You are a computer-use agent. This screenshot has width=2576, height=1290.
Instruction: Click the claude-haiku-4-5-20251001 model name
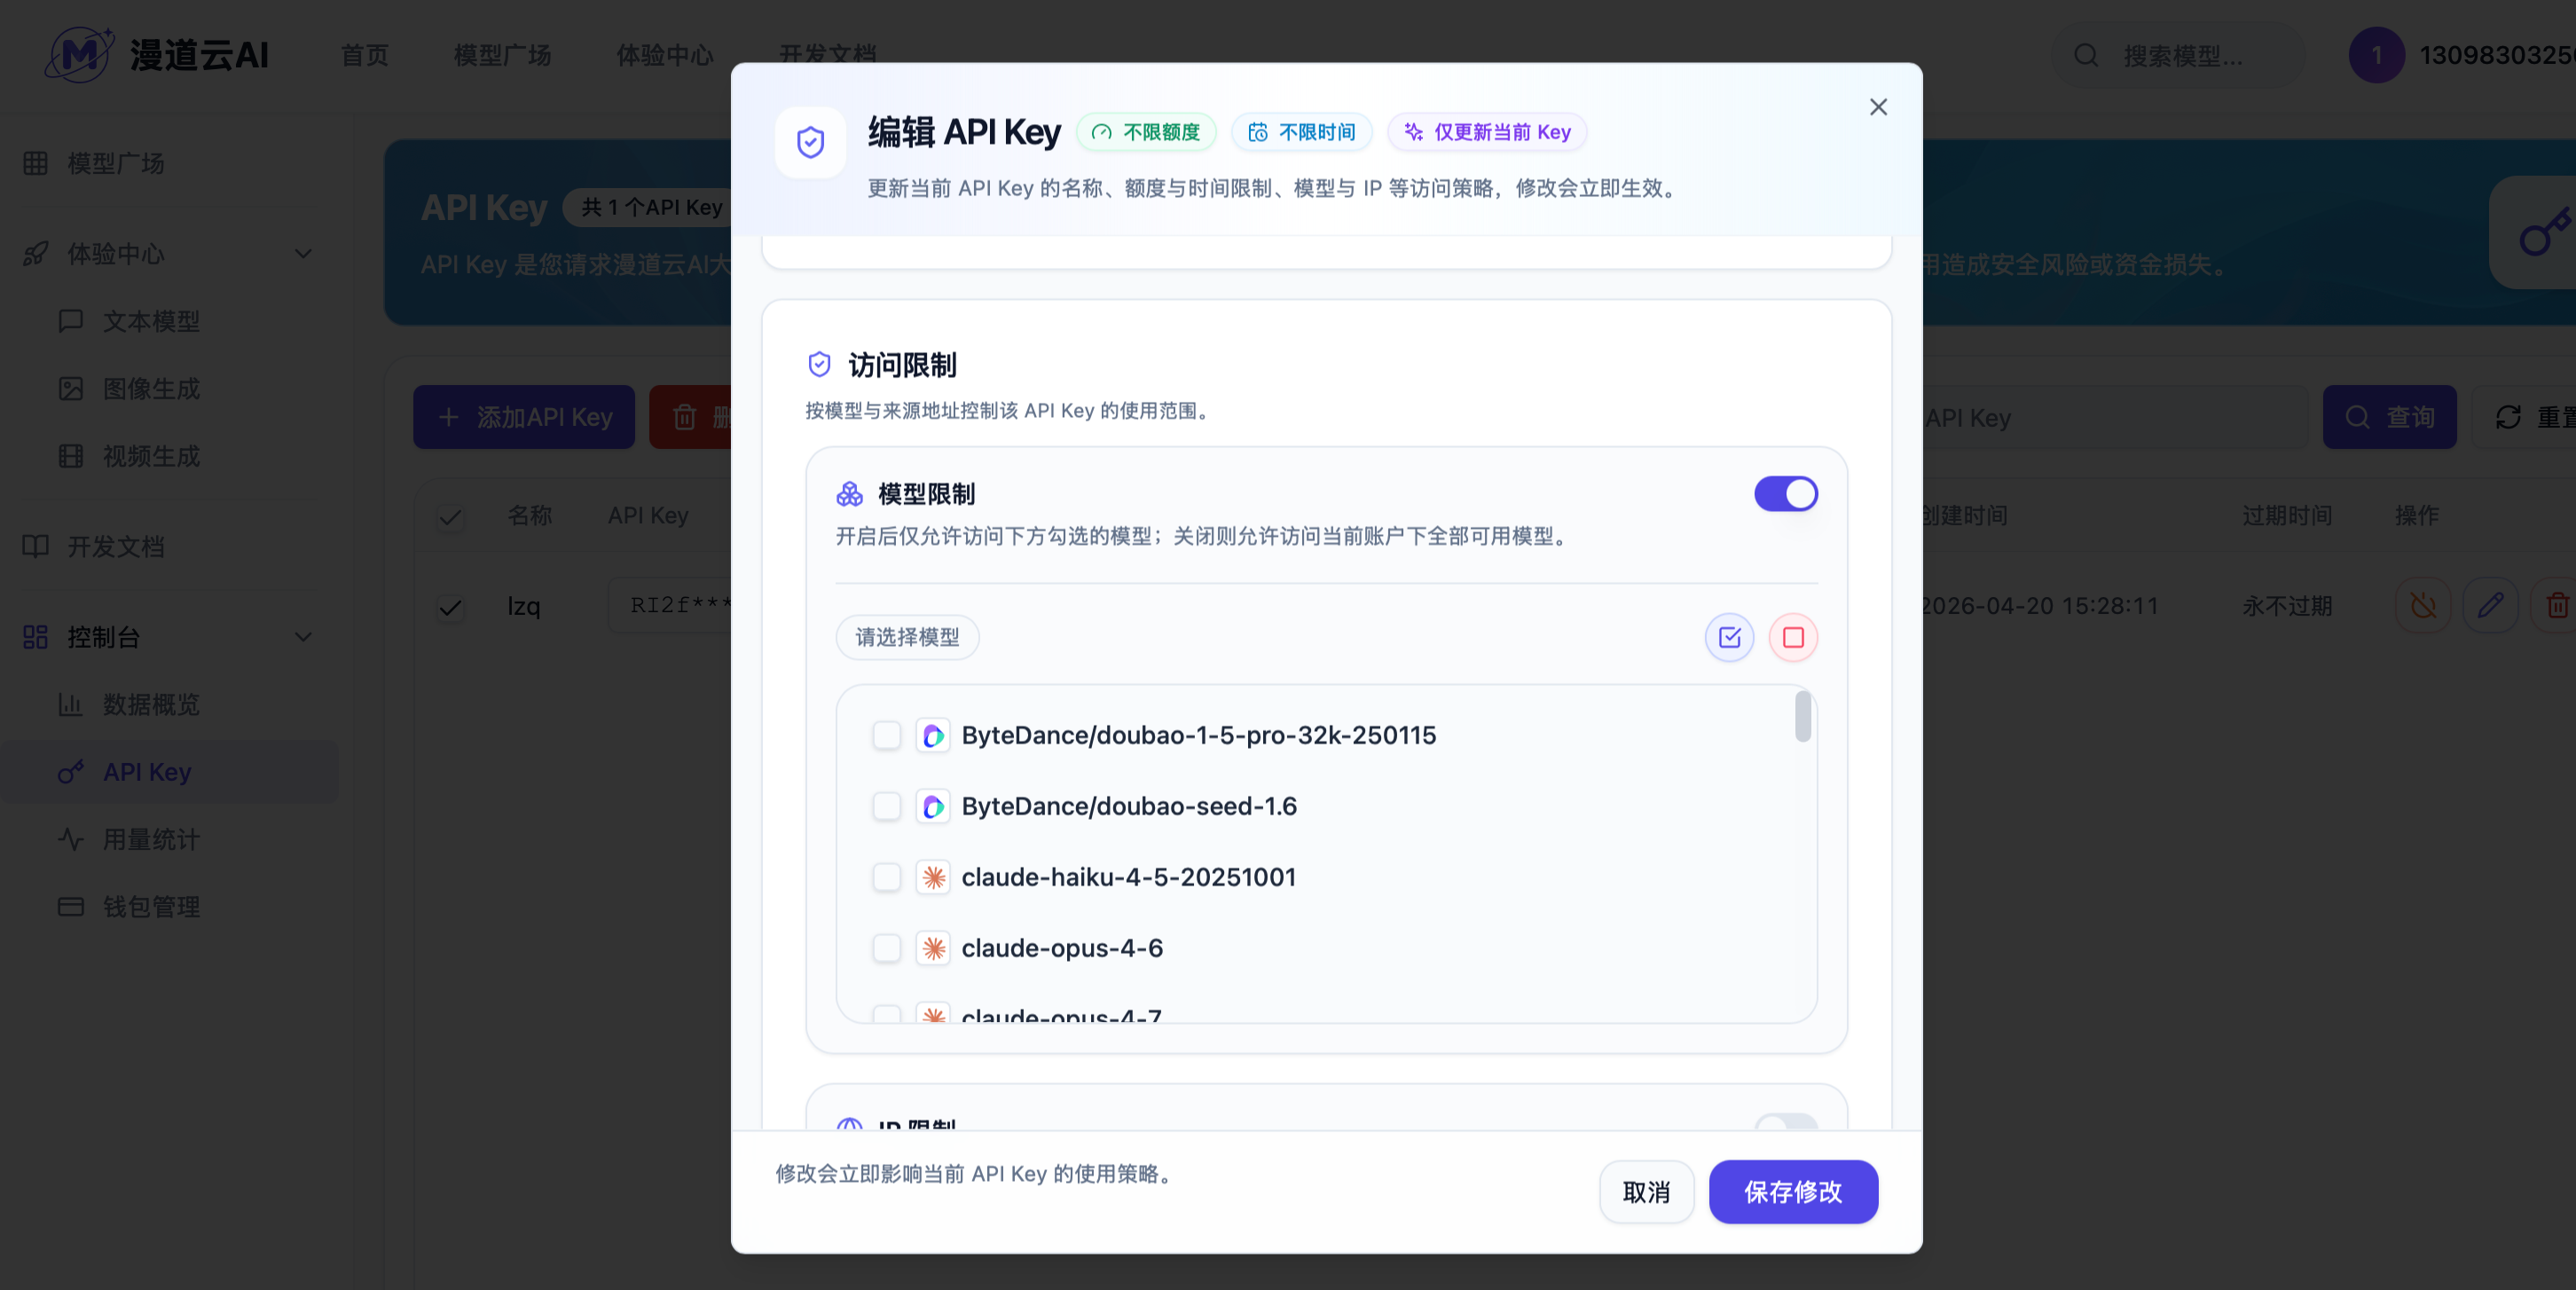coord(1129,878)
